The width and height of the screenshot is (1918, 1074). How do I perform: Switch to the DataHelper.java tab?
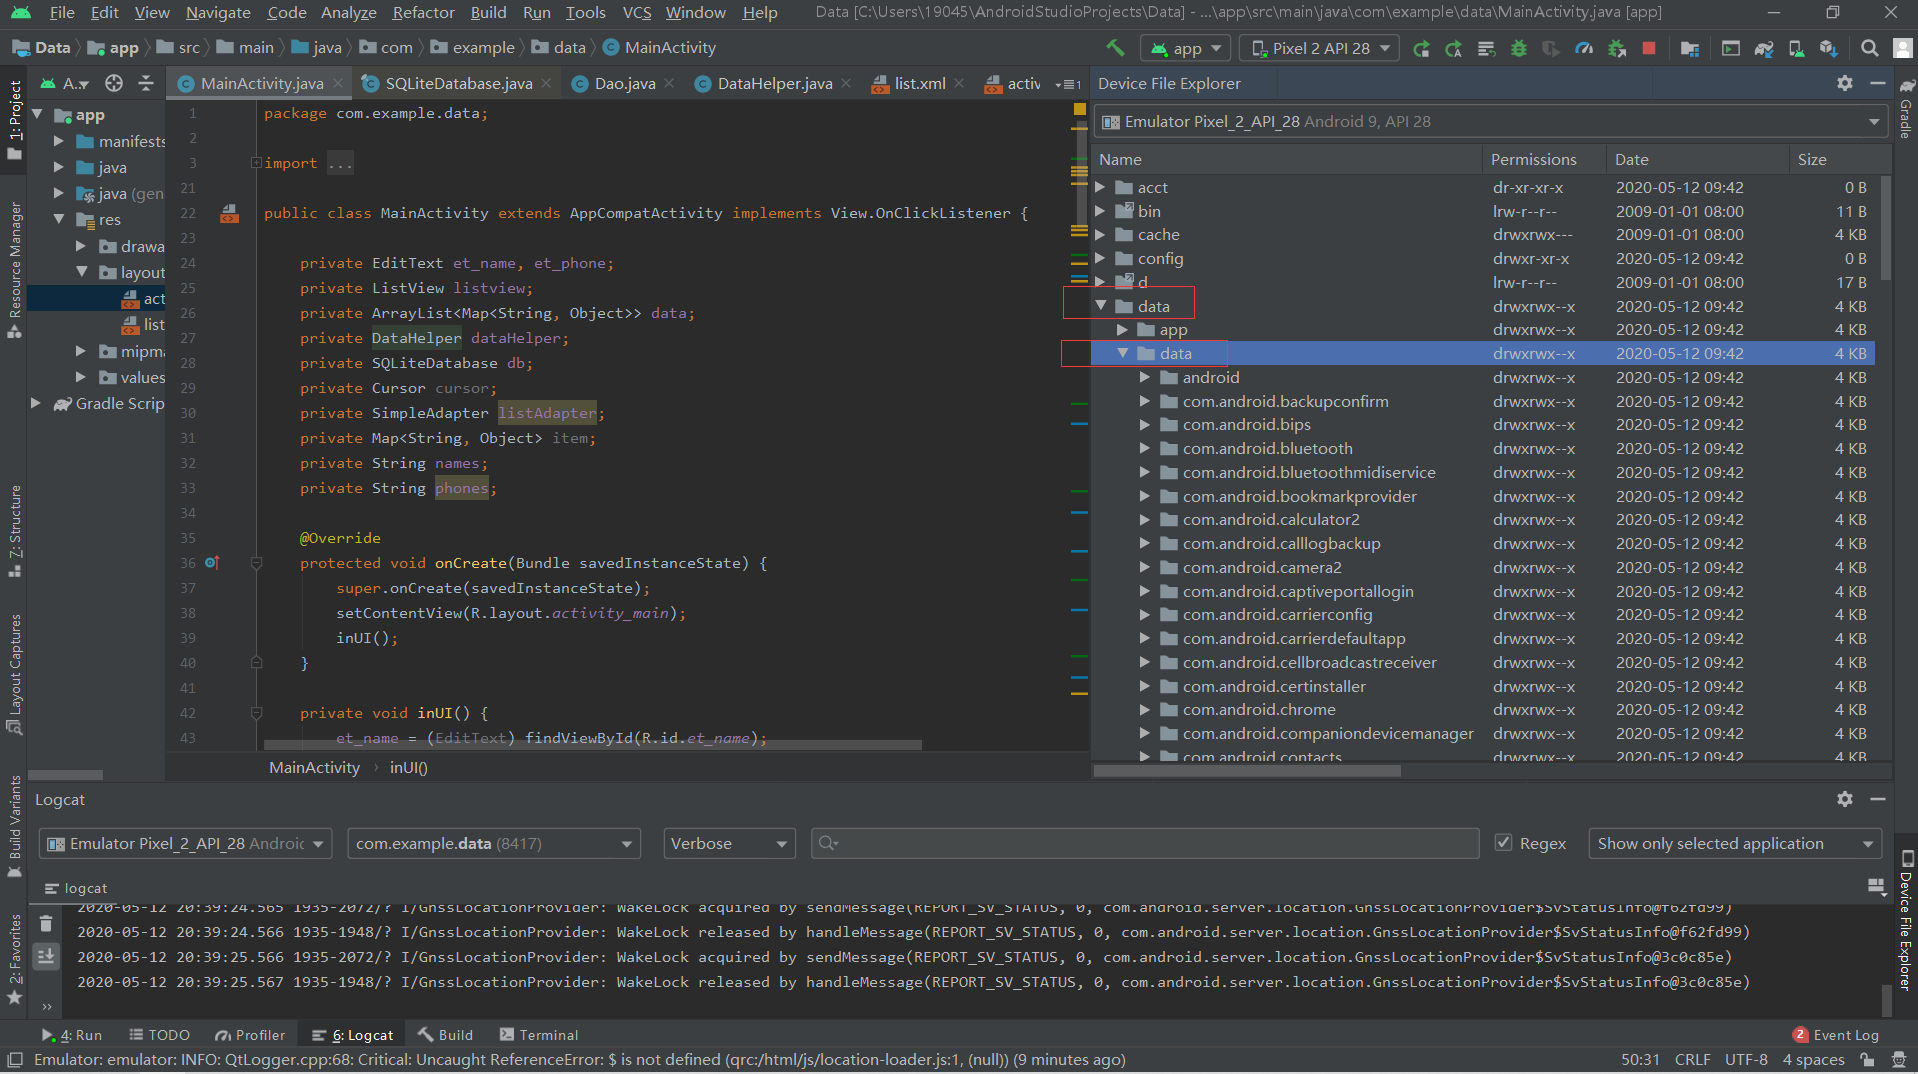(773, 84)
